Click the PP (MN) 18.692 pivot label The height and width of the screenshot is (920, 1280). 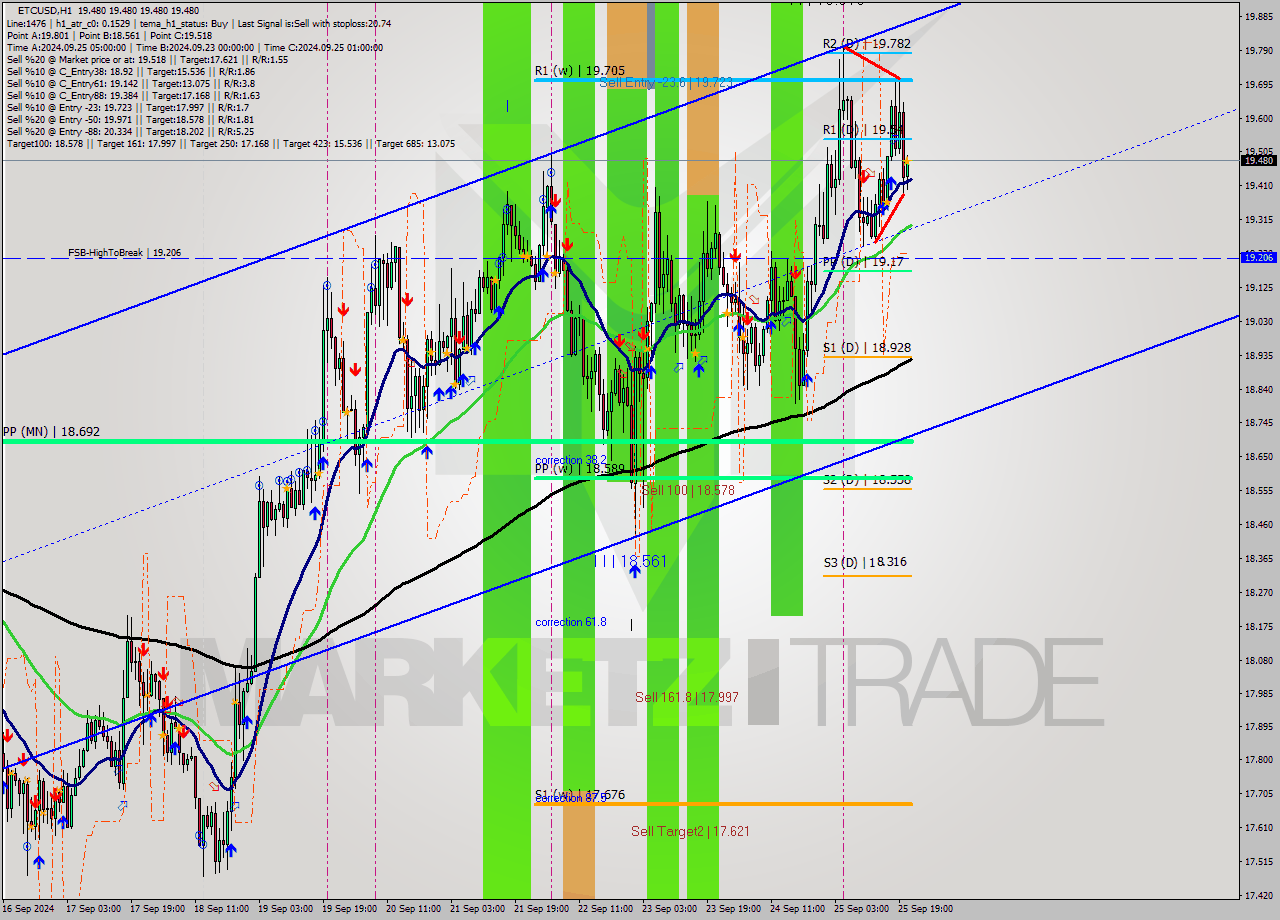pos(51,432)
